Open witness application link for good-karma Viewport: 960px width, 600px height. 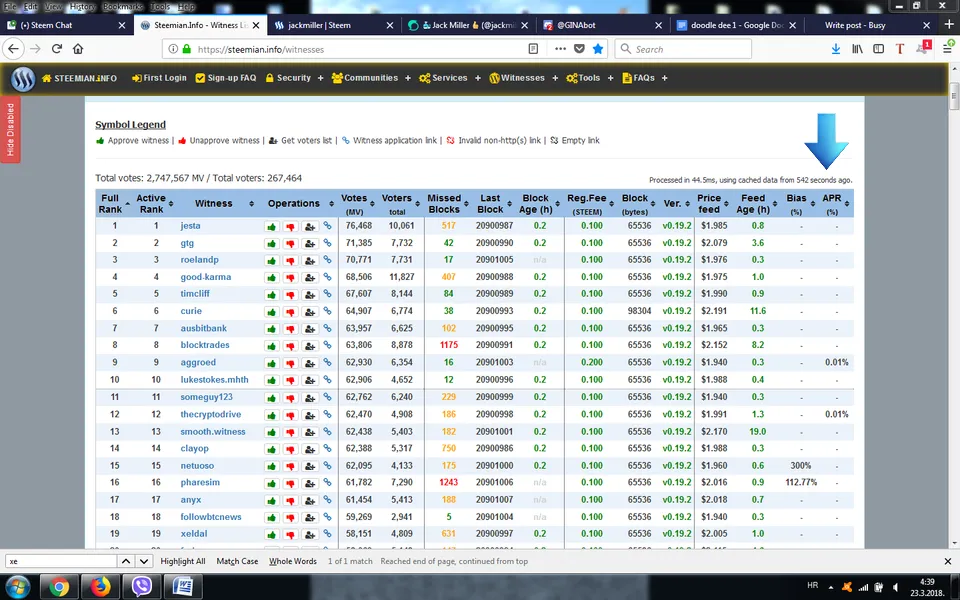327,278
